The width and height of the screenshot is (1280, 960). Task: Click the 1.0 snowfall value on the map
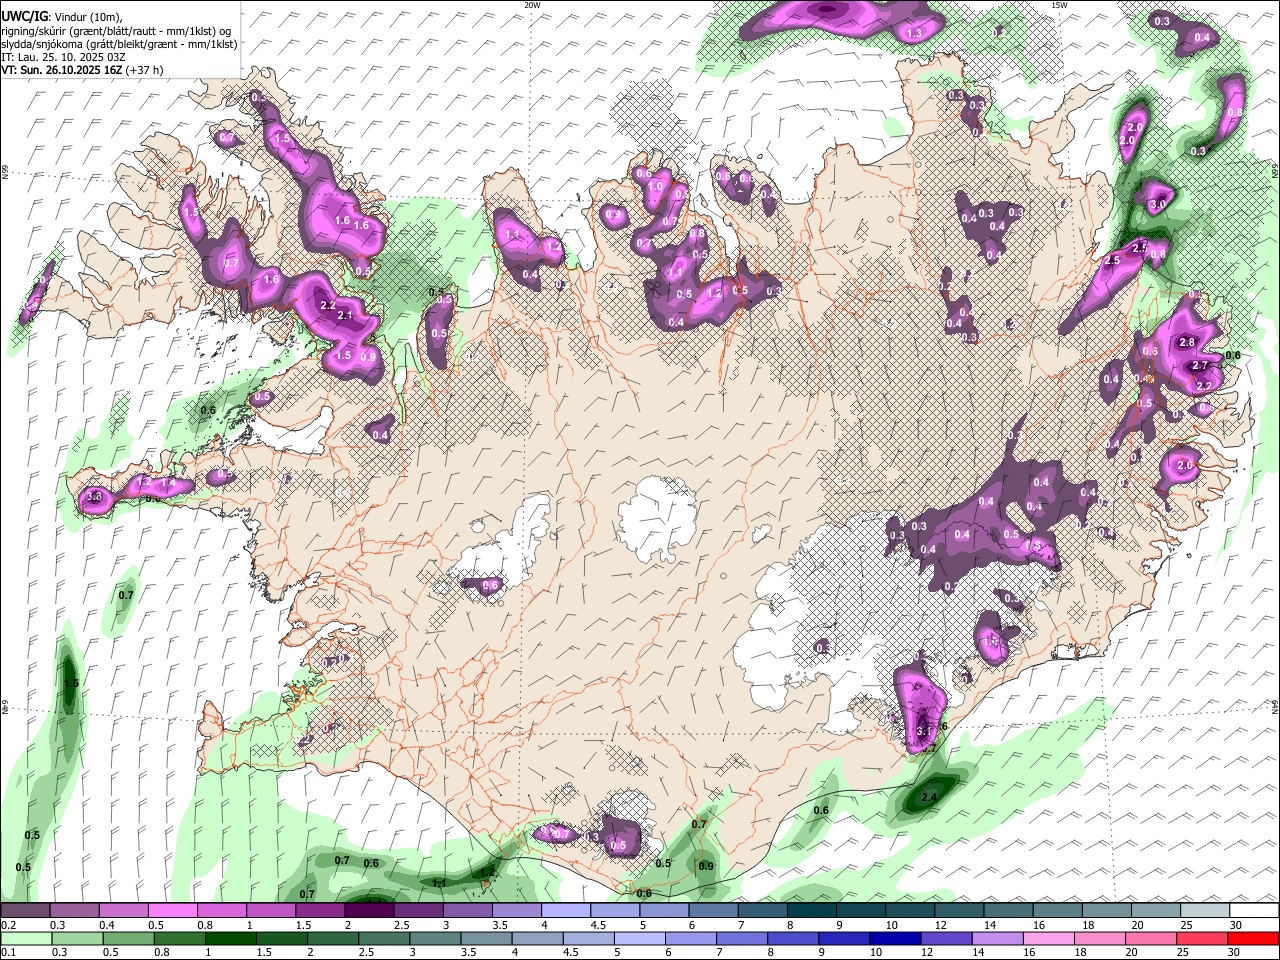pos(656,186)
